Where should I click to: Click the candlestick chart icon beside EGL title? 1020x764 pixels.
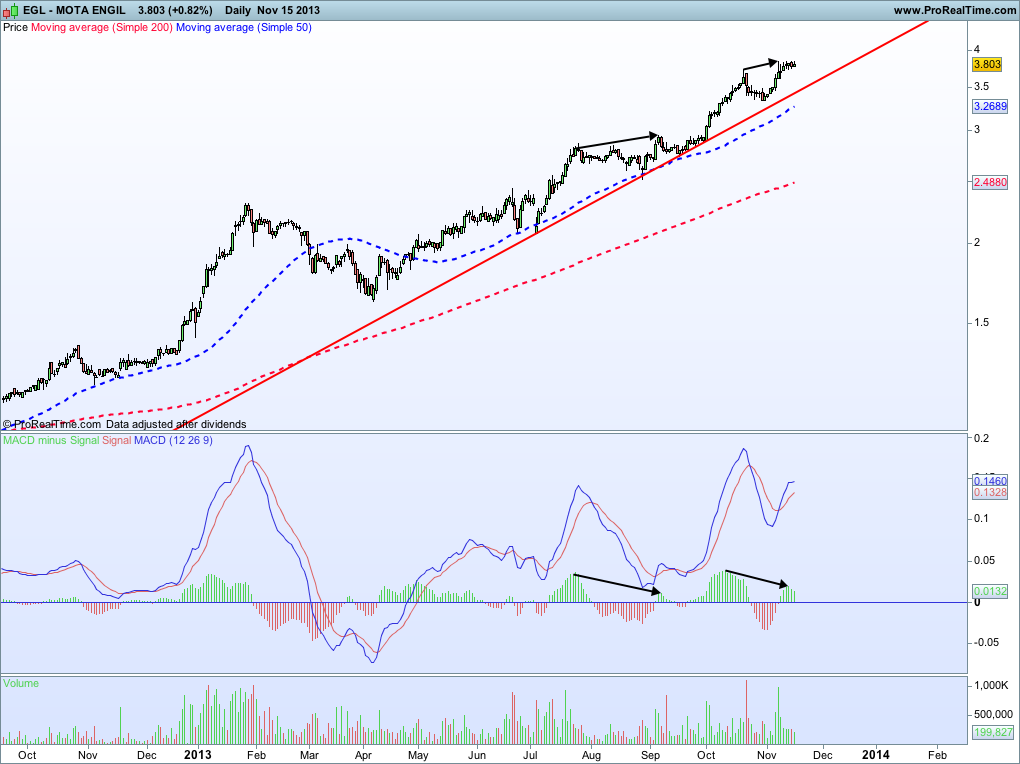coord(11,10)
